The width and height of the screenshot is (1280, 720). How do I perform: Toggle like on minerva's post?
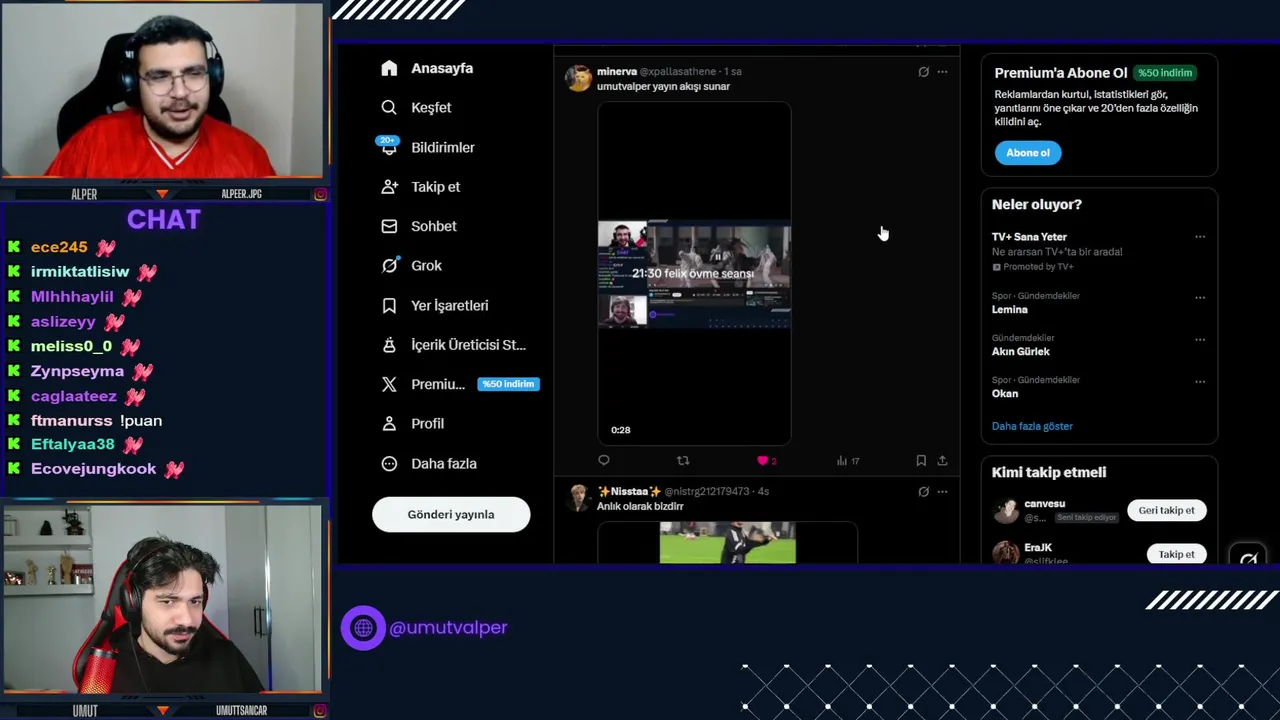[763, 461]
